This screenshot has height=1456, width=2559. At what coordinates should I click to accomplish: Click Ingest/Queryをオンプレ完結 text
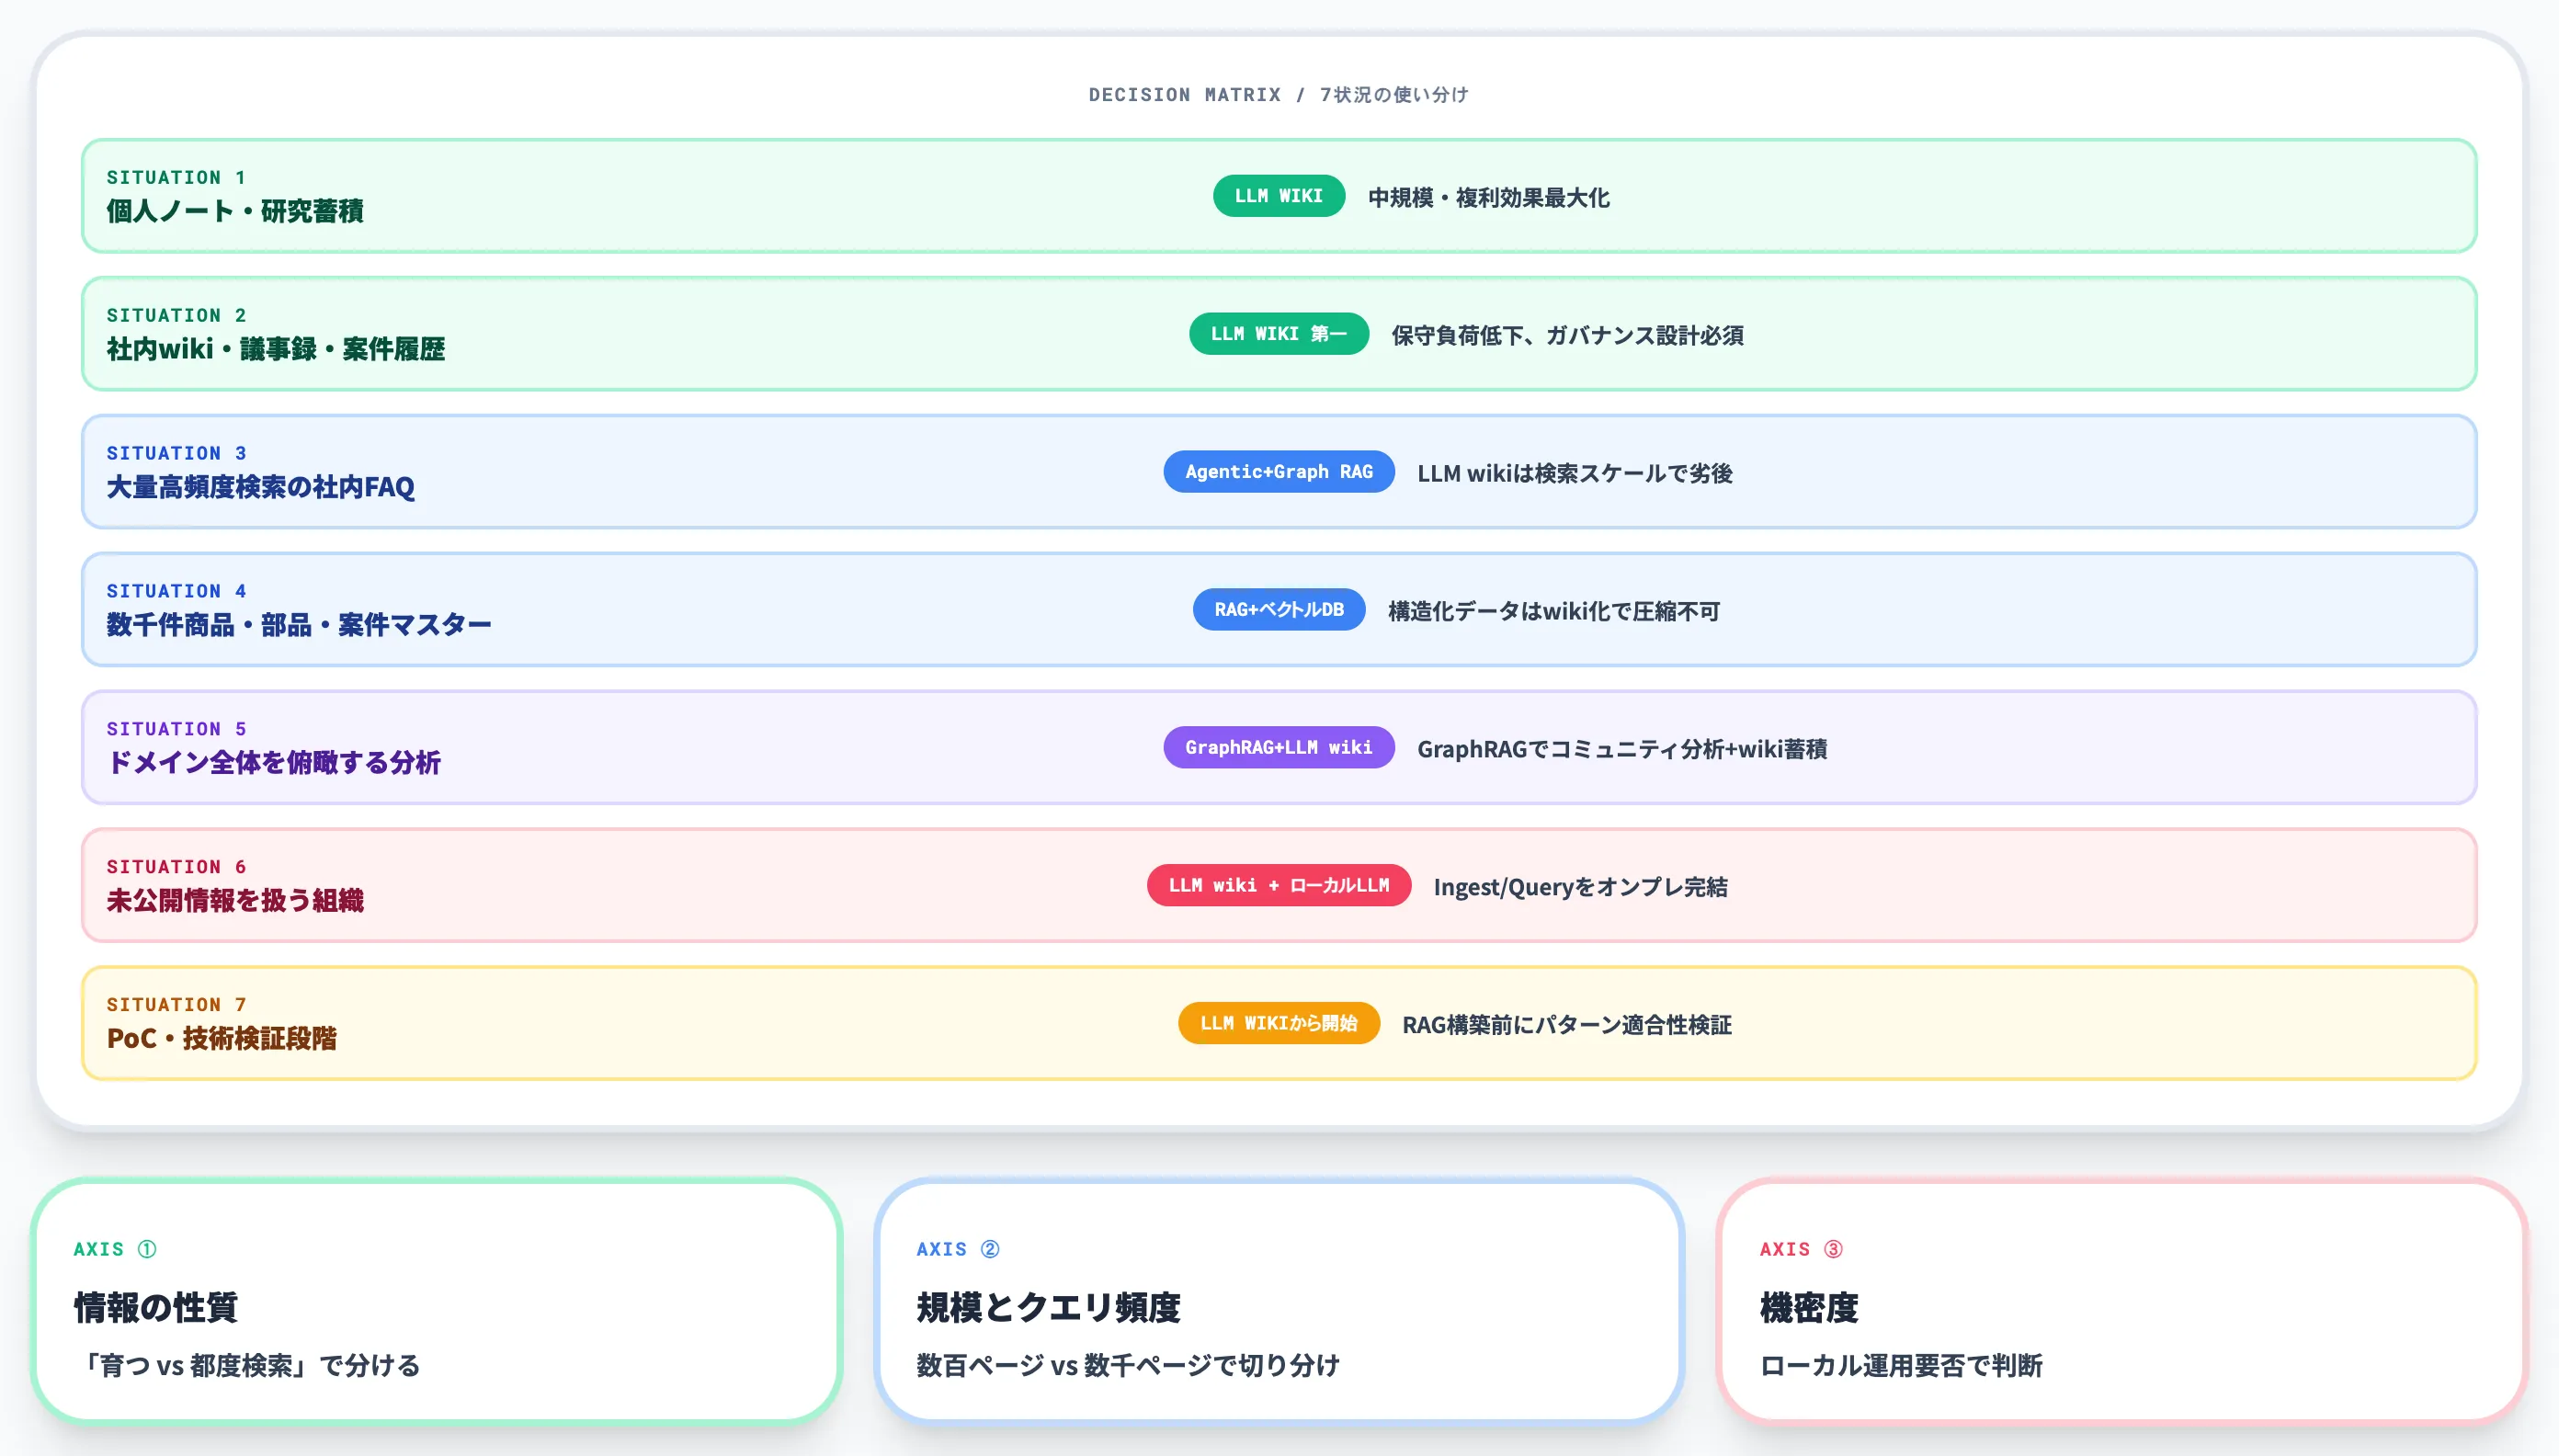1580,888
